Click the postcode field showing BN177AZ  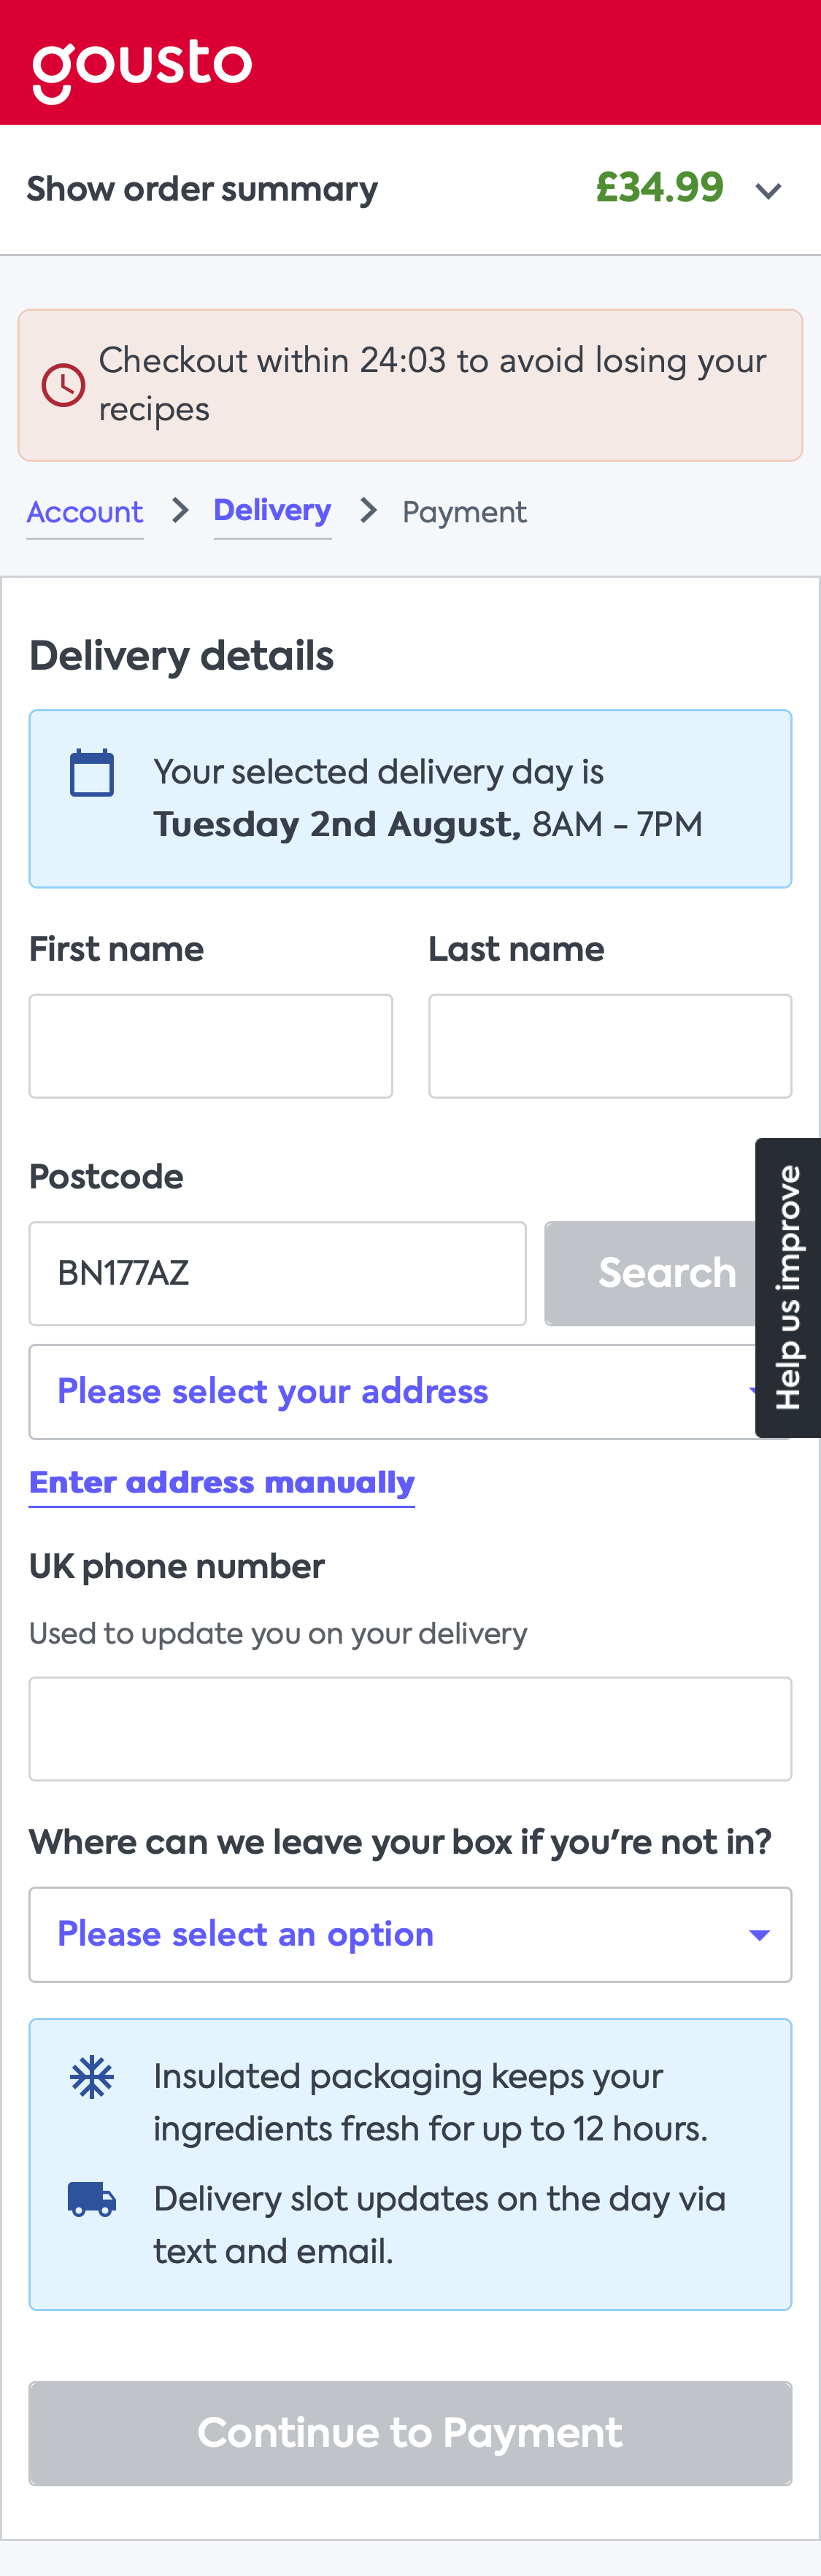coord(277,1272)
